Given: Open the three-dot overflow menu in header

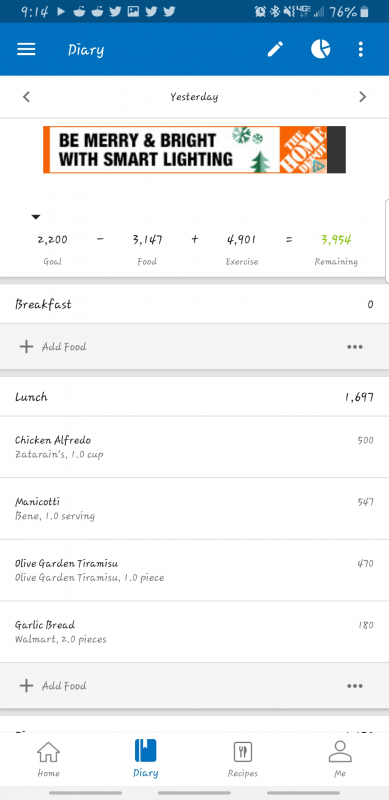Looking at the screenshot, I should point(361,49).
